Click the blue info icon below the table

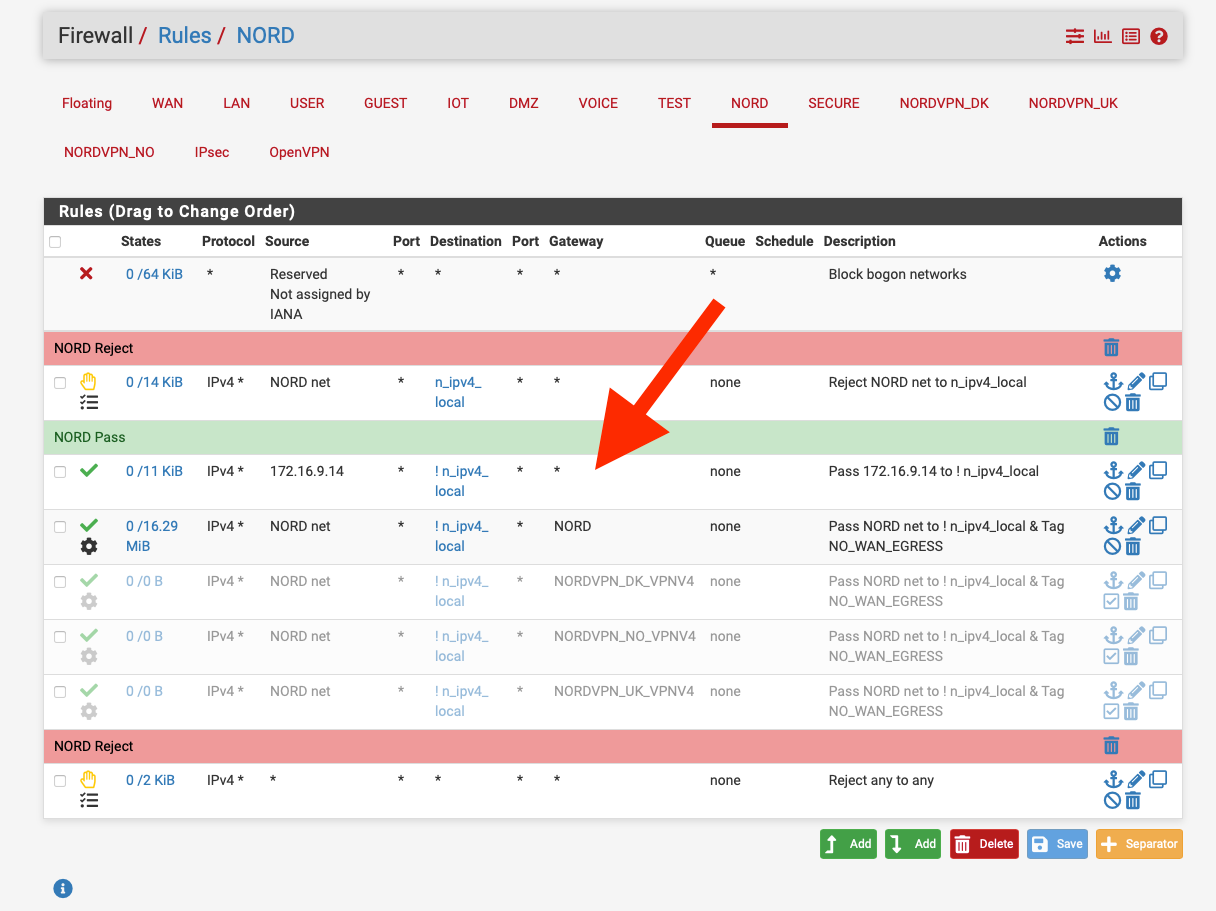pos(62,888)
